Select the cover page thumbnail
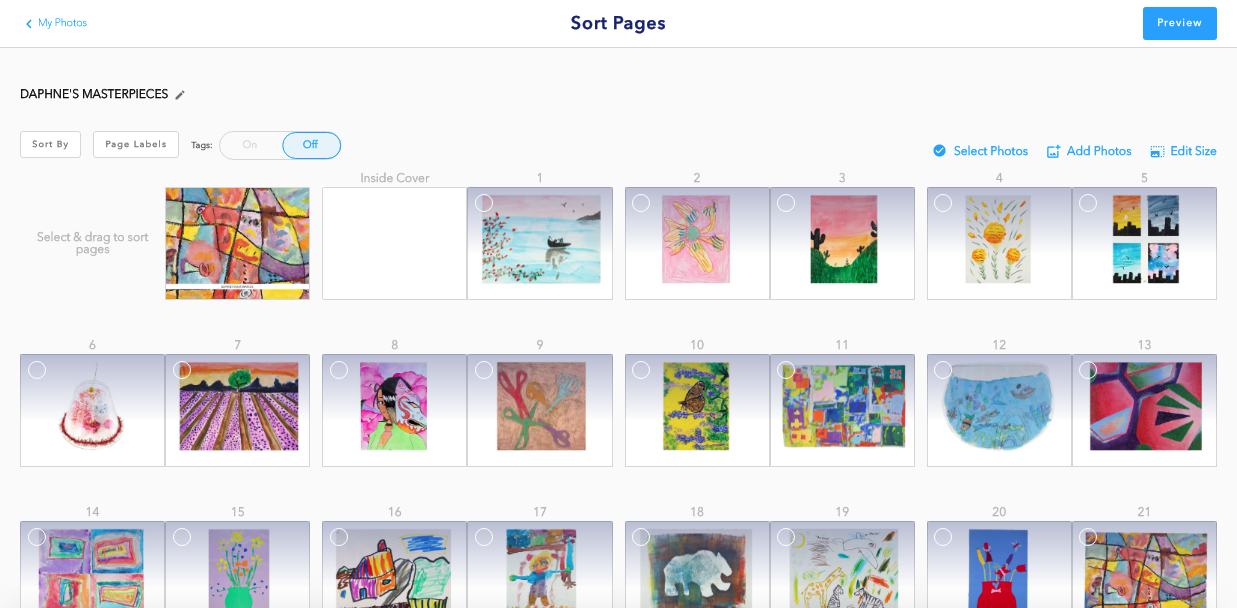The width and height of the screenshot is (1237, 608). (237, 243)
